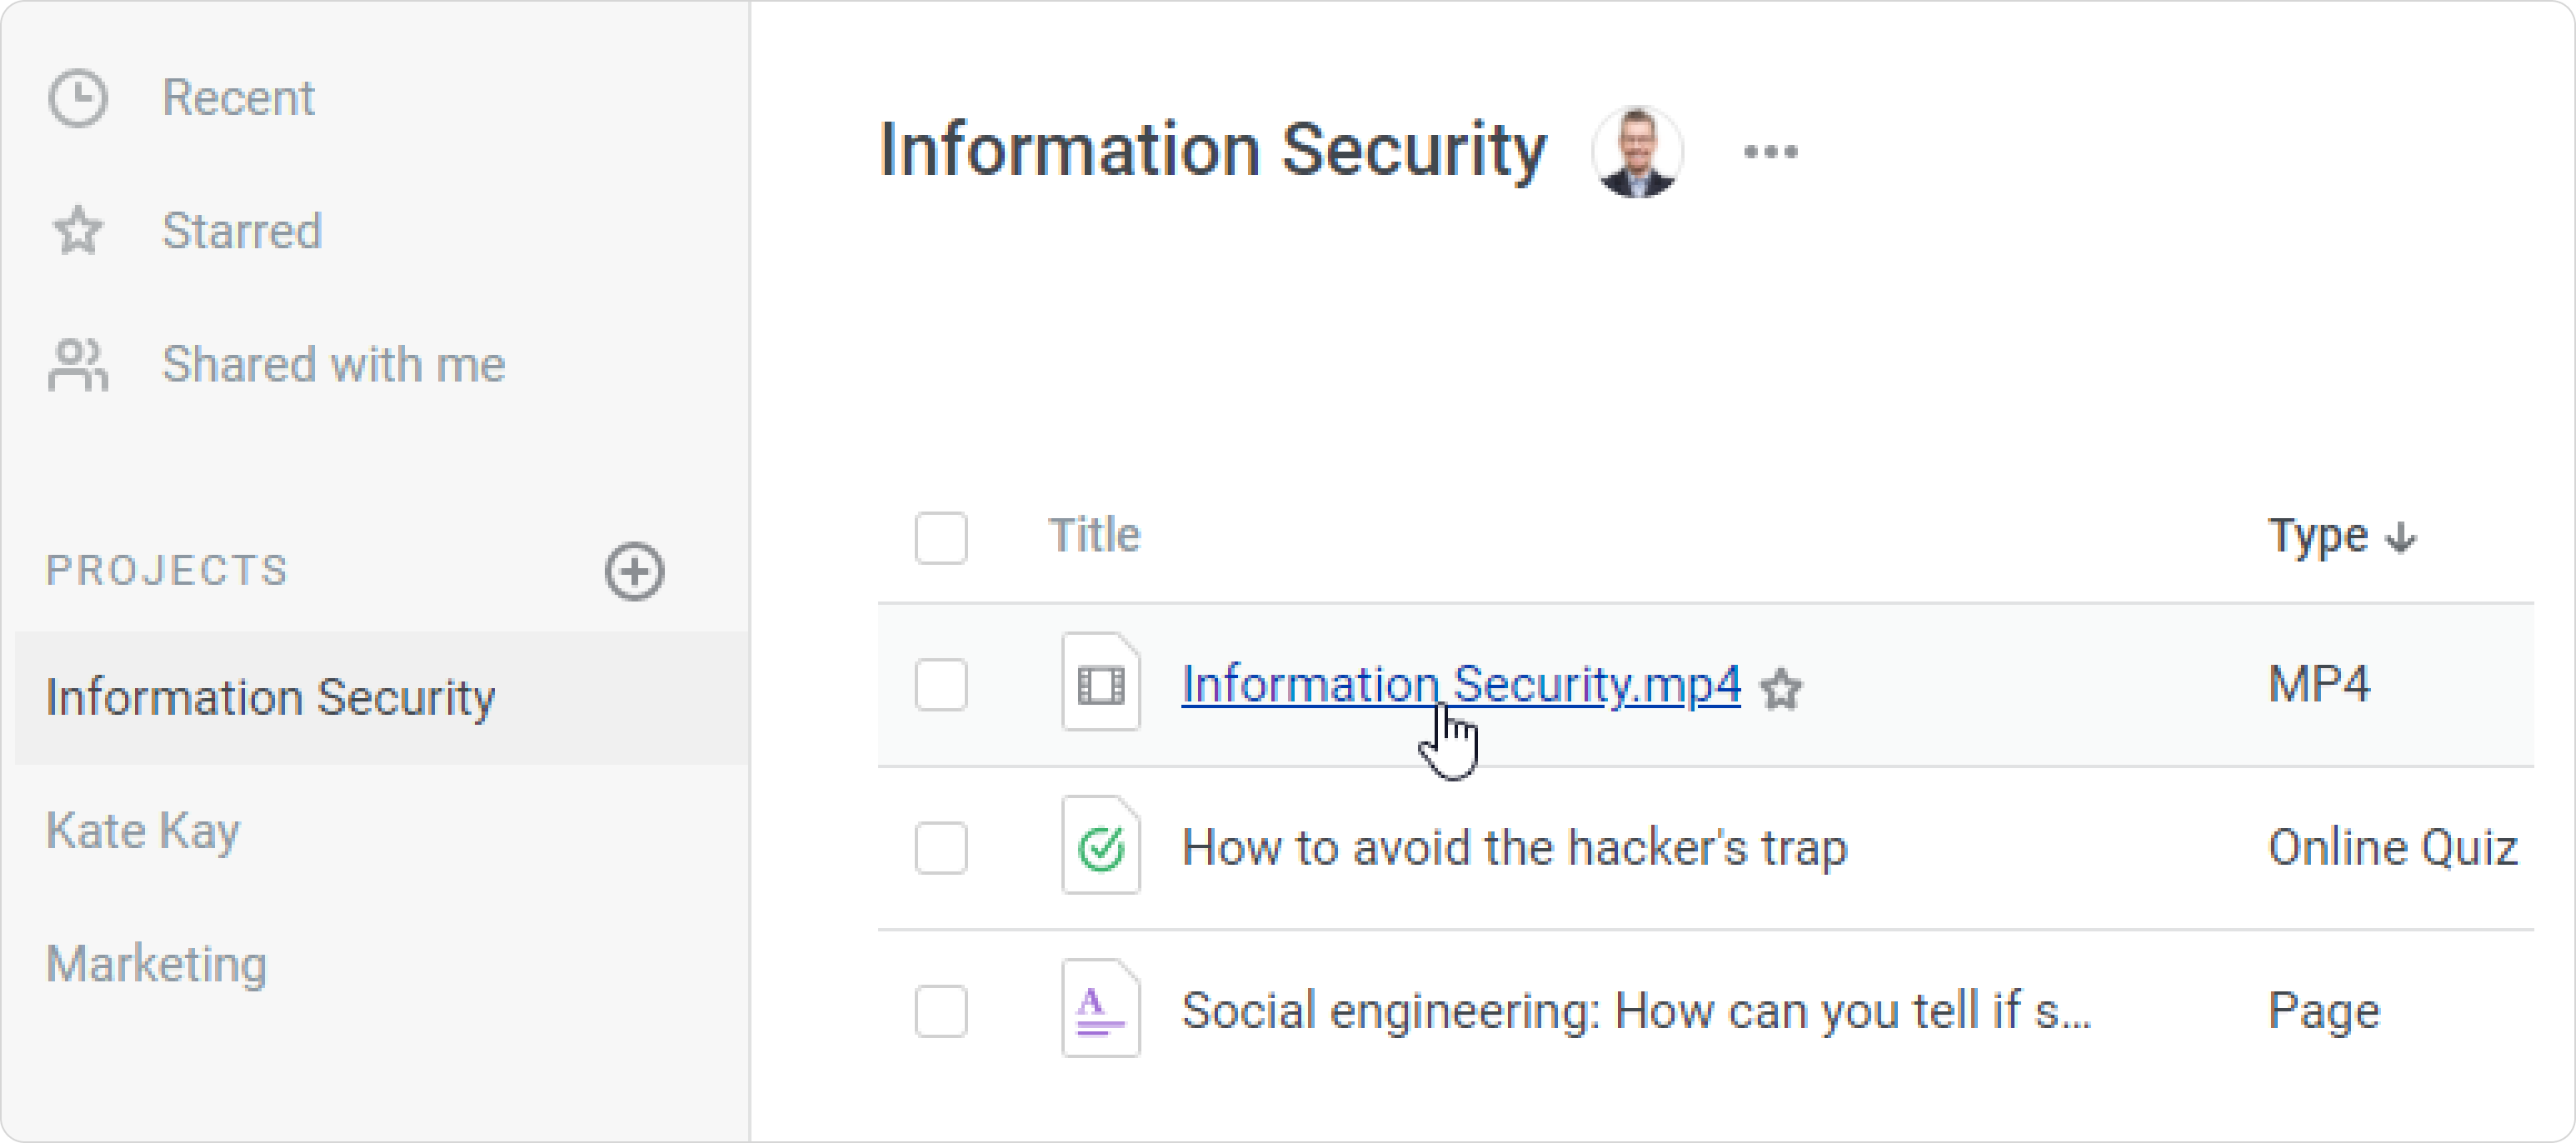The image size is (2576, 1143).
Task: Star the Information Security.mp4 file
Action: [1781, 689]
